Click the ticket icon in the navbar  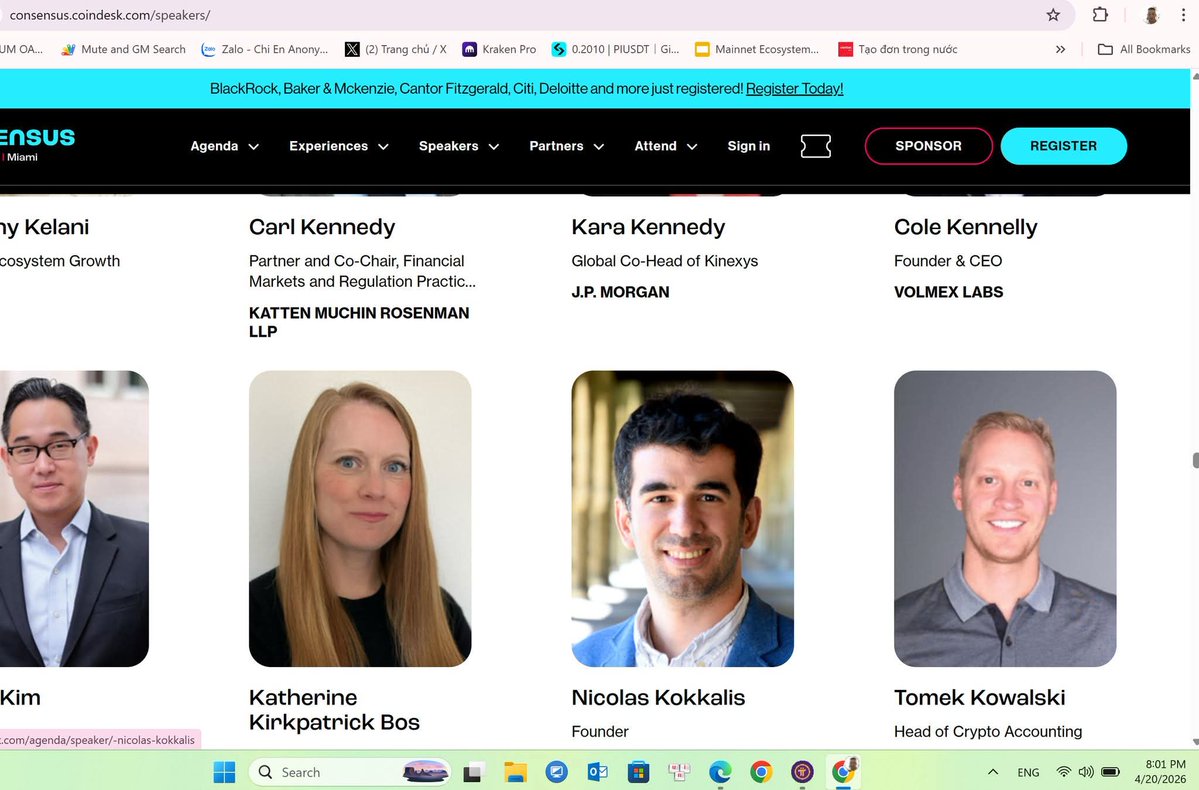pos(816,146)
